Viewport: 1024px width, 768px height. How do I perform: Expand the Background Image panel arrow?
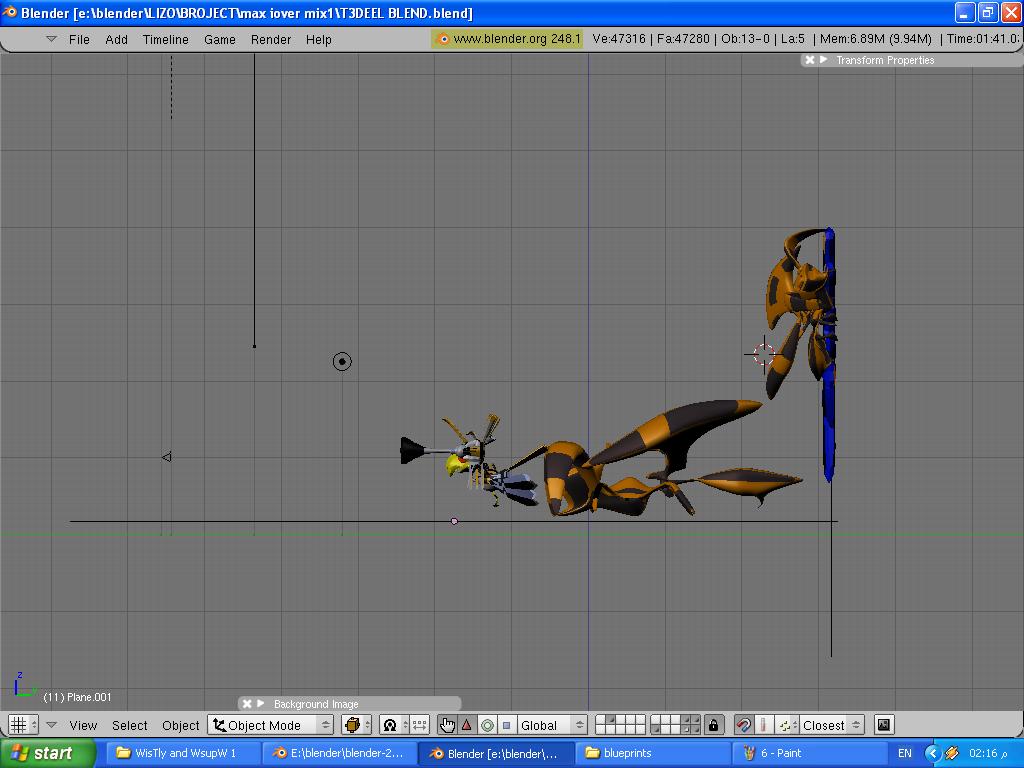261,703
